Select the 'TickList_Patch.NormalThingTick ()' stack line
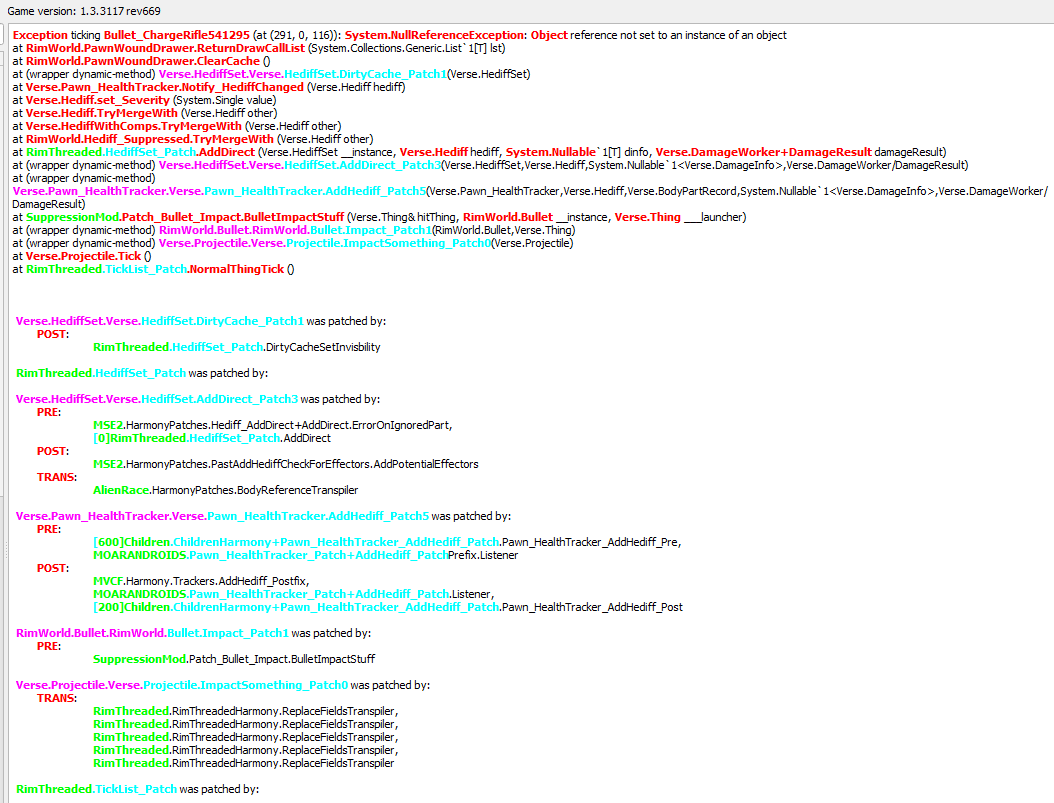Image resolution: width=1054 pixels, height=803 pixels. tap(153, 269)
